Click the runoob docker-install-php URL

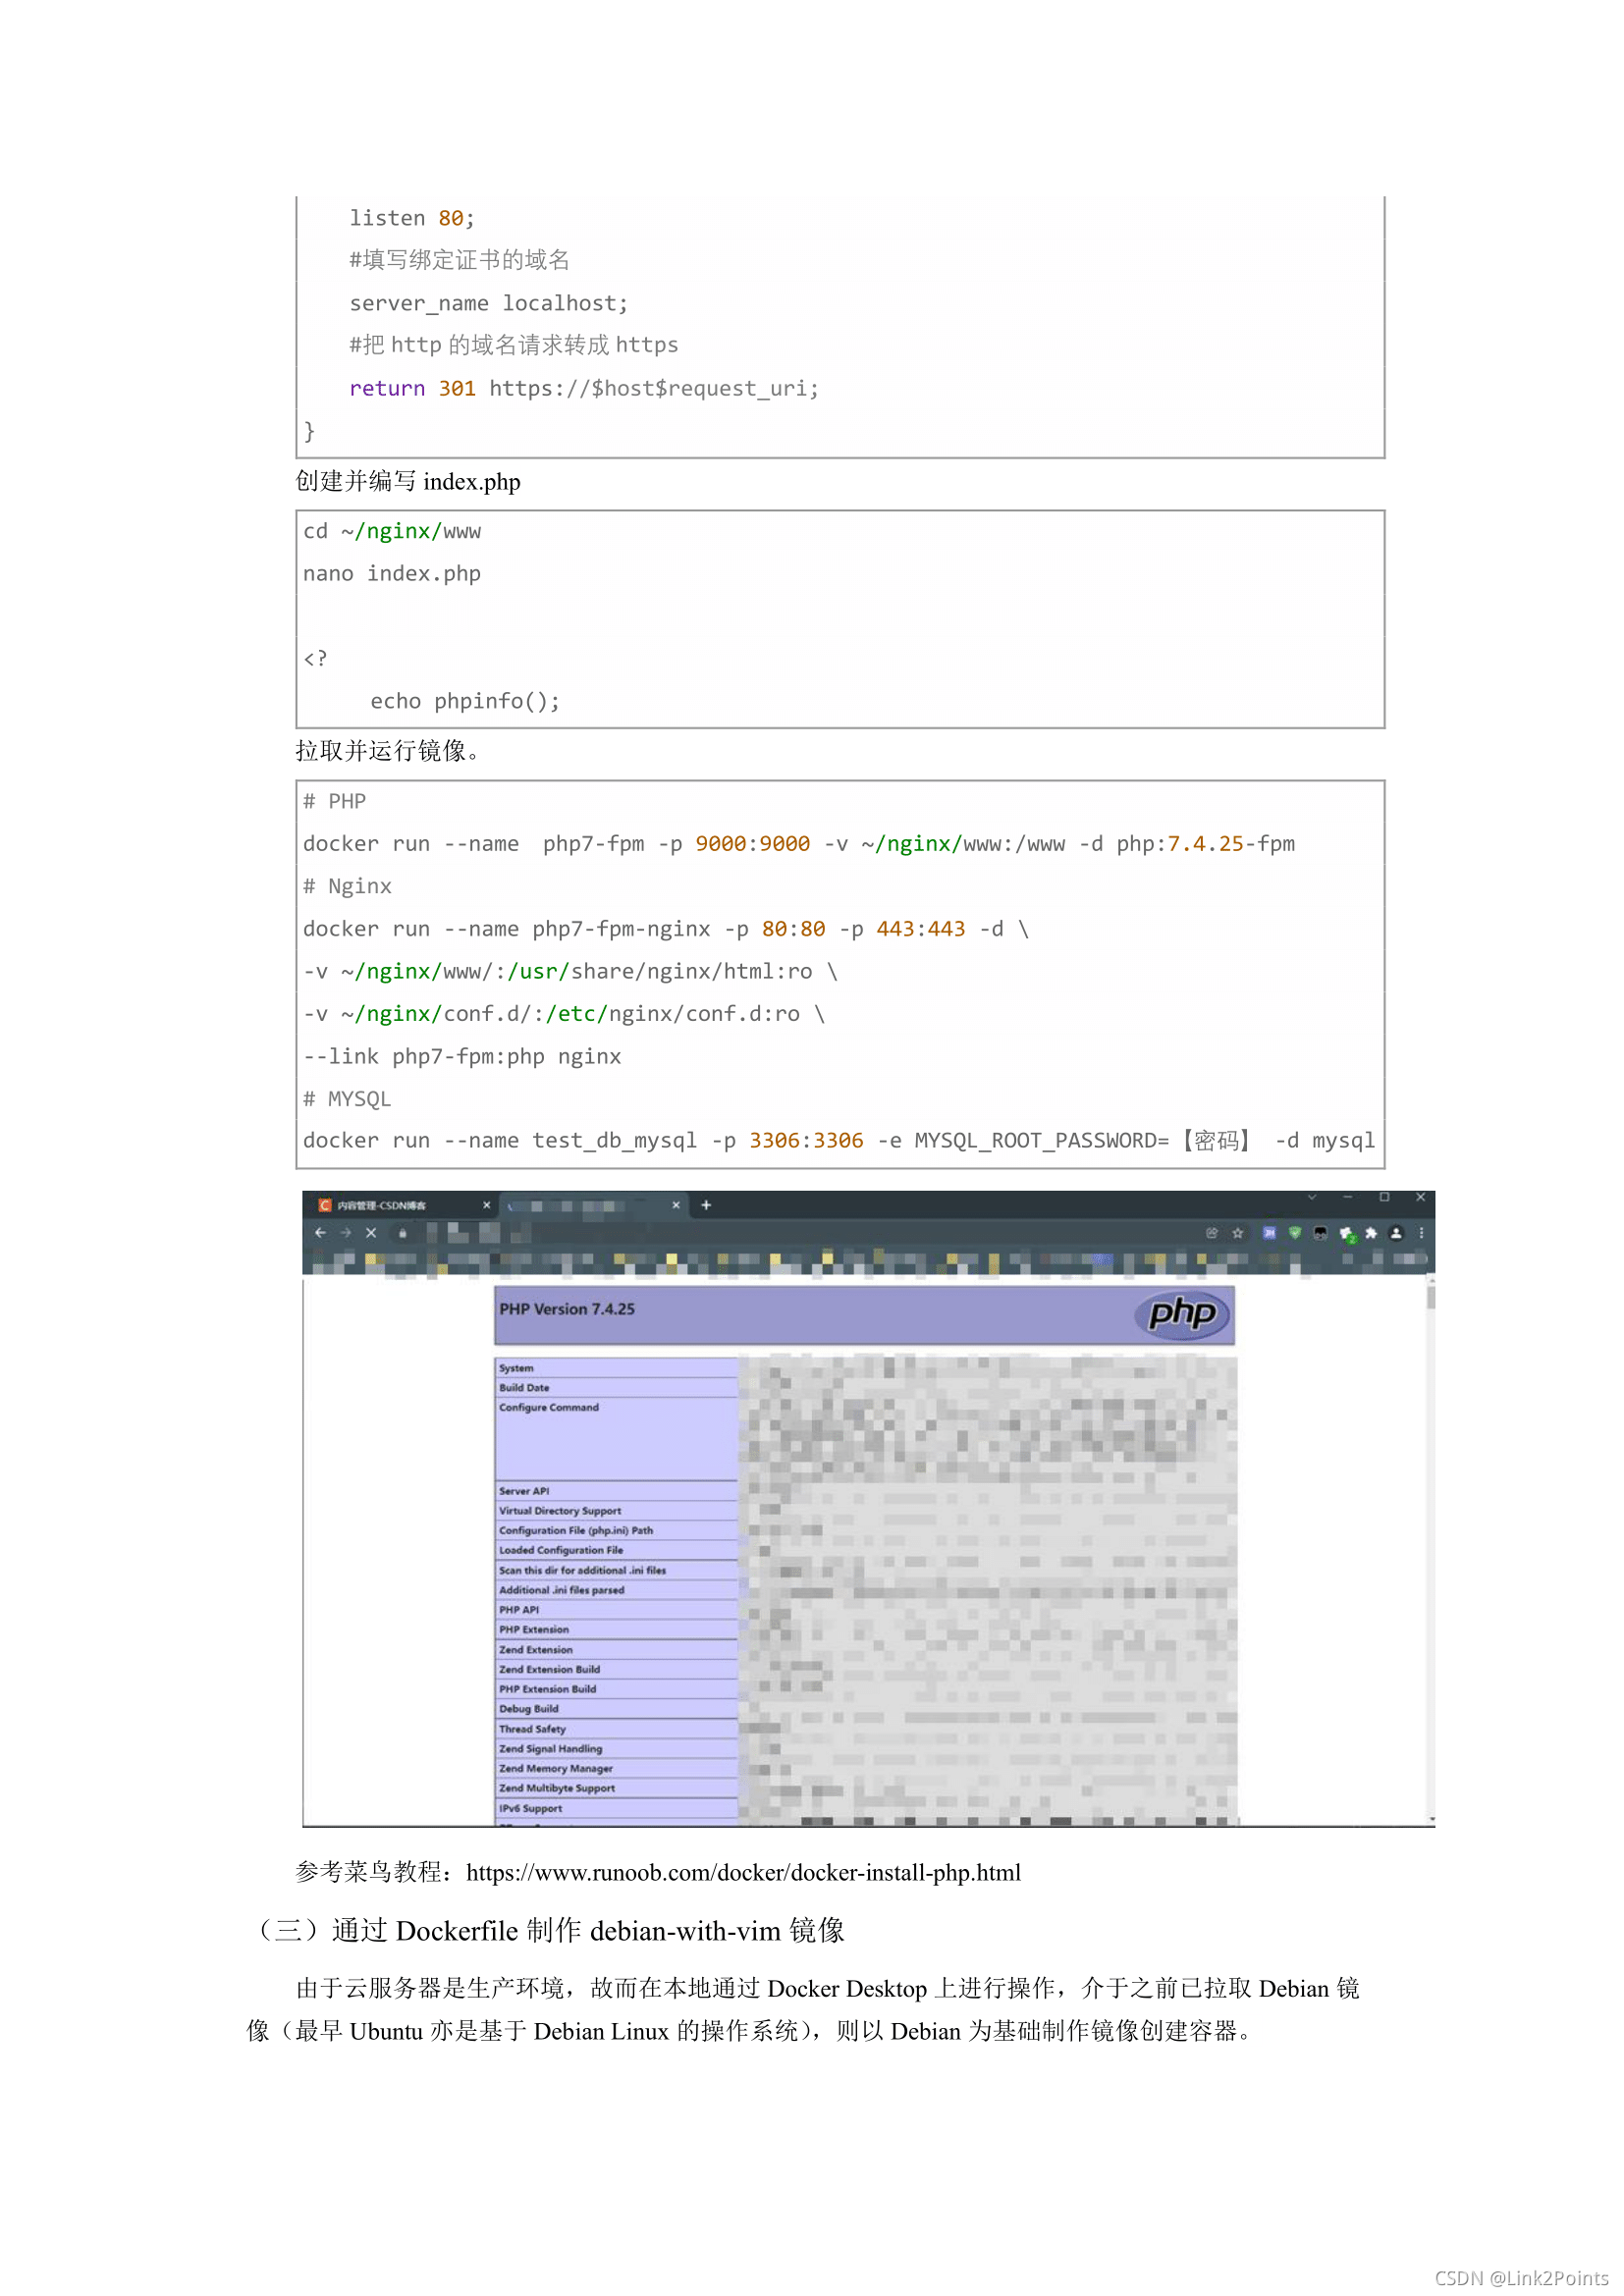click(743, 1873)
